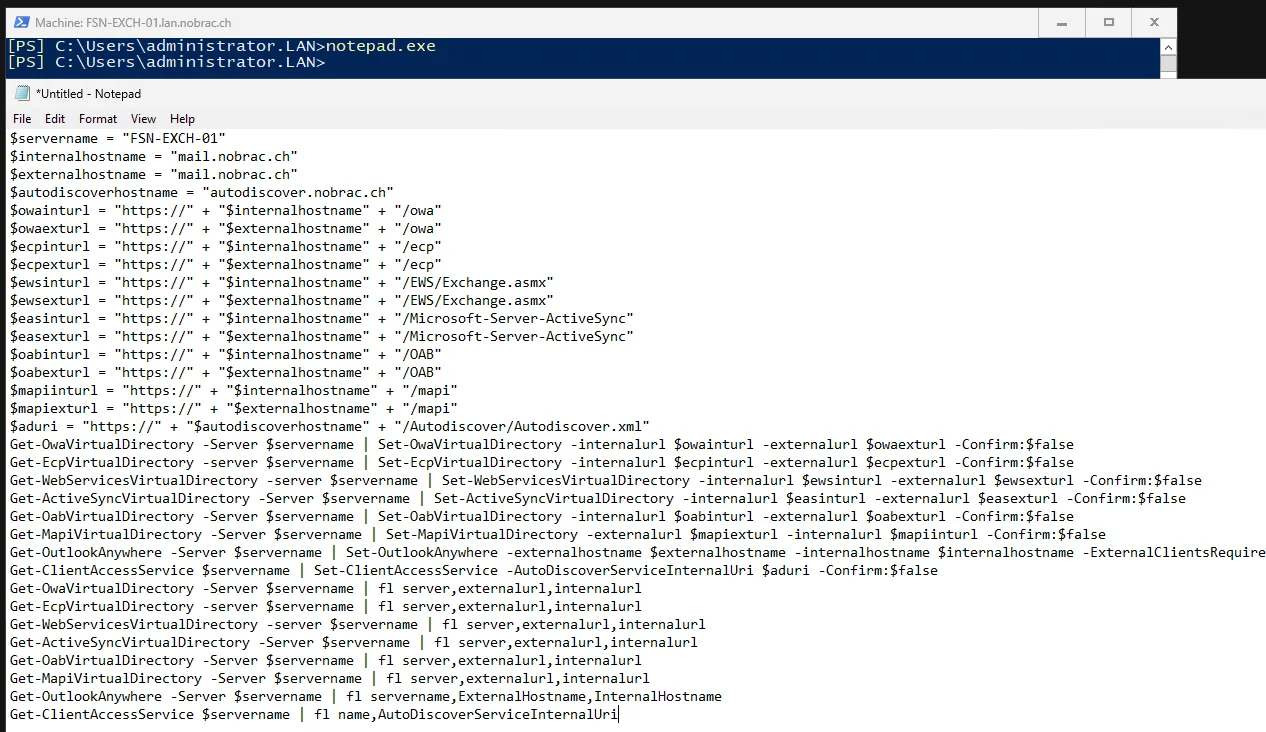Click the "*Untitled - Notepad" title bar

tap(88, 94)
